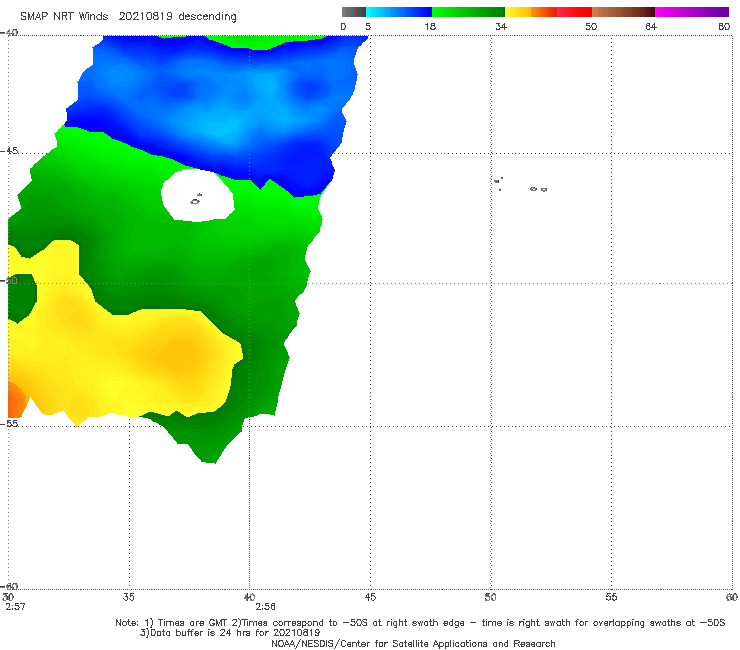The height and width of the screenshot is (650, 740).
Task: Click the swath time '2:56'
Action: (x=265, y=607)
